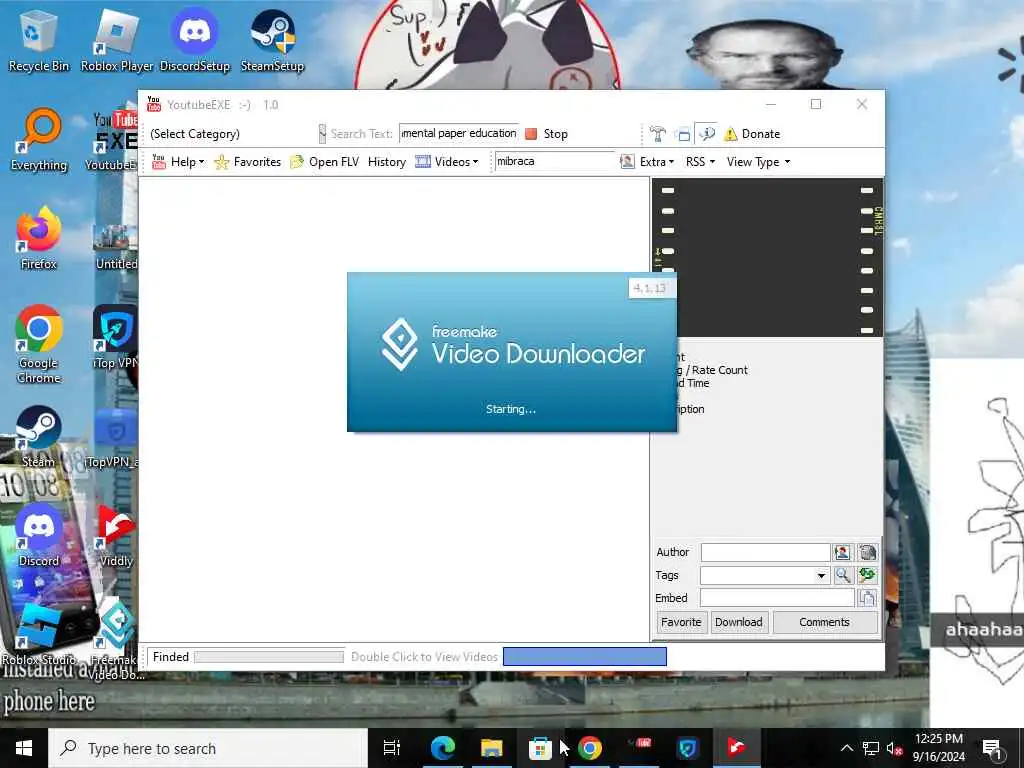Open Chrome from the taskbar
This screenshot has width=1024, height=768.
589,748
